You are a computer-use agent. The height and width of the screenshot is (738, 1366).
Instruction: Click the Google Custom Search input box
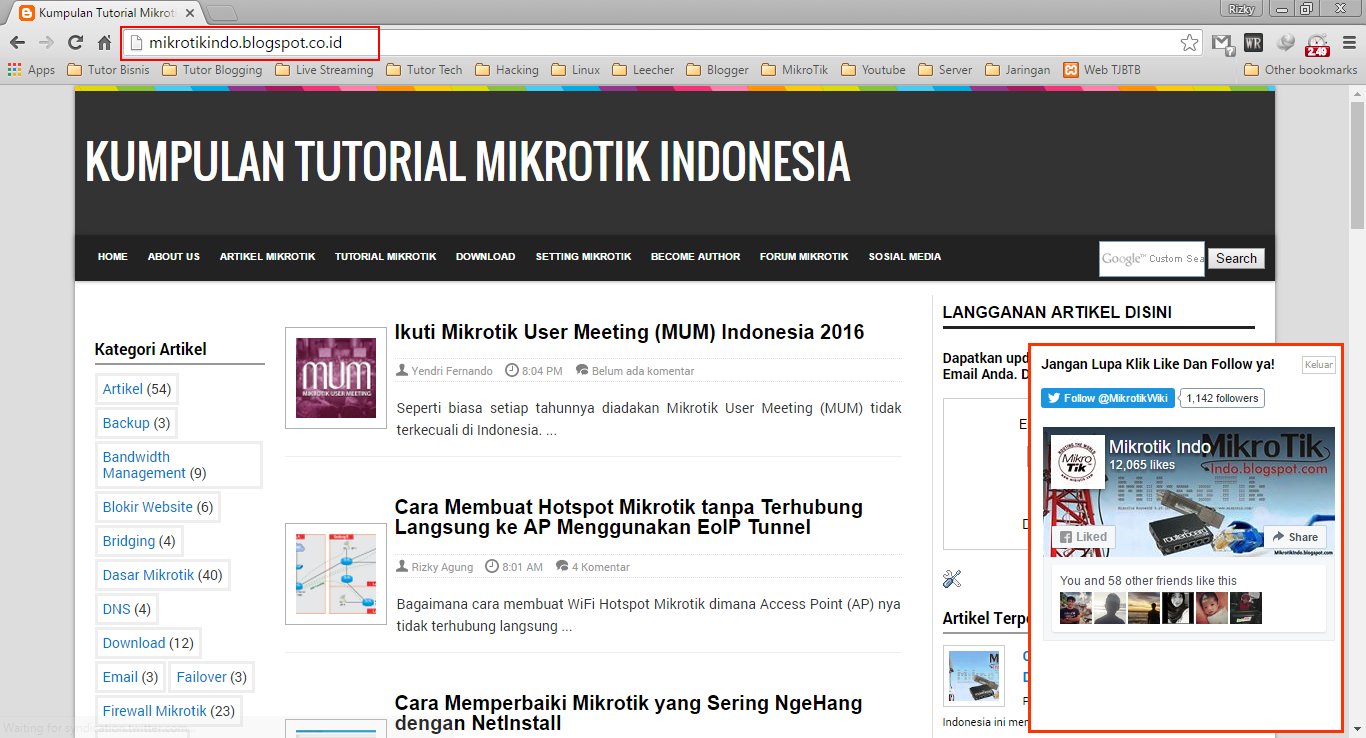click(x=1152, y=258)
